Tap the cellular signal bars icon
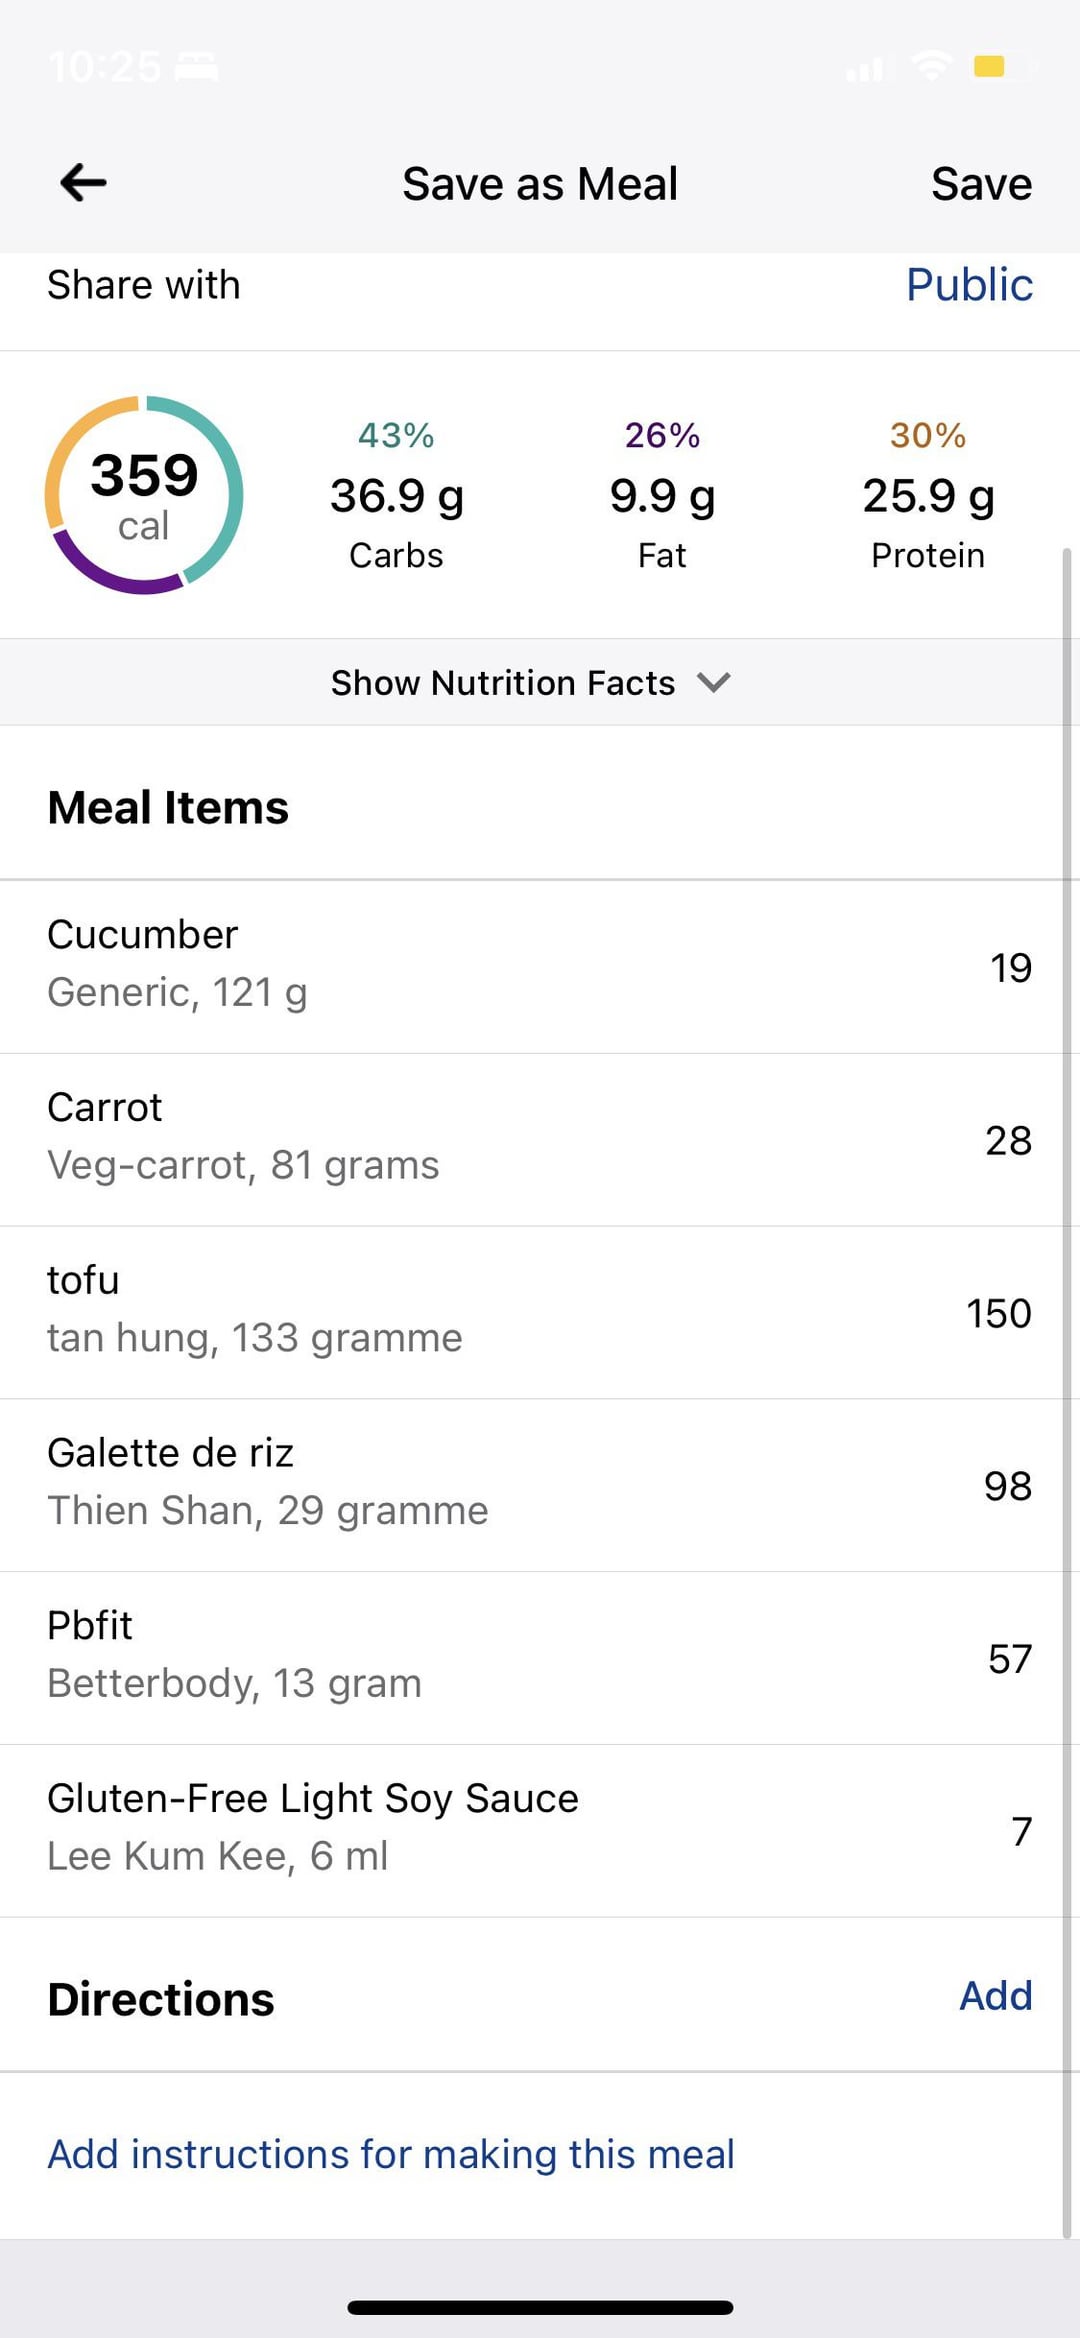Screen dimensions: 1080x2338 pos(865,69)
